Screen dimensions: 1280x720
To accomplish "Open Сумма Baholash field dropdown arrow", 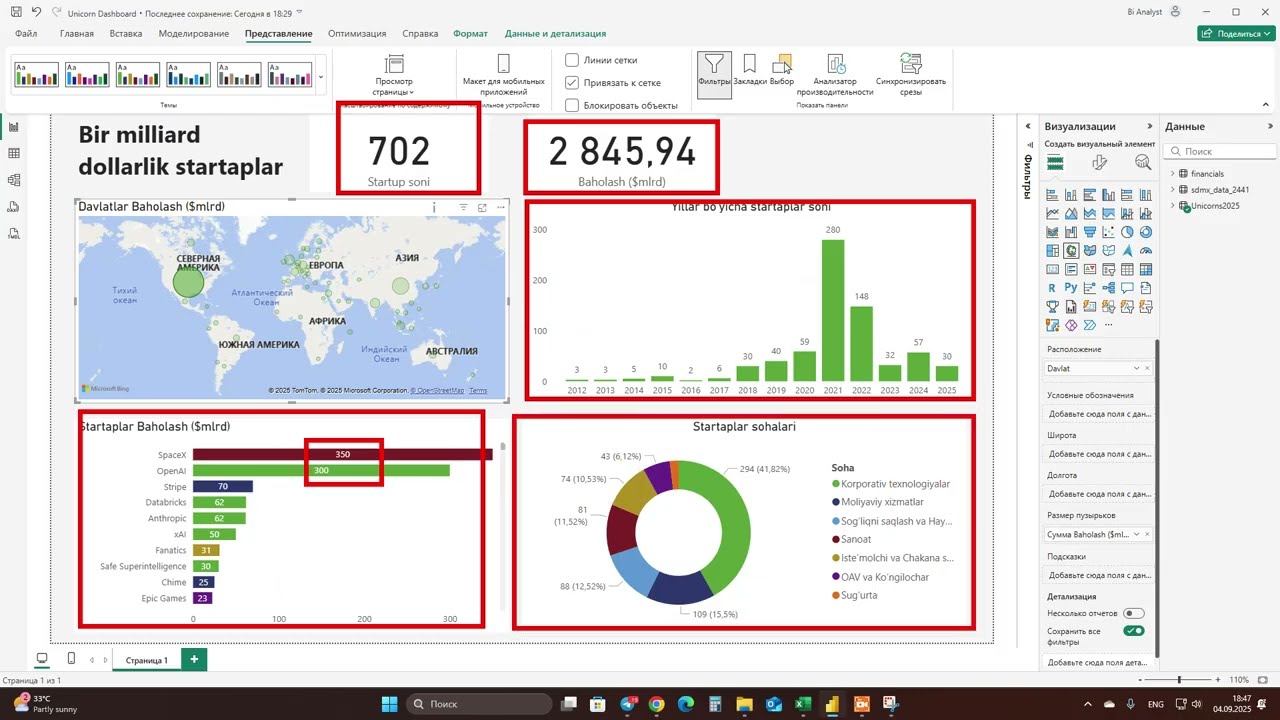I will [1137, 534].
